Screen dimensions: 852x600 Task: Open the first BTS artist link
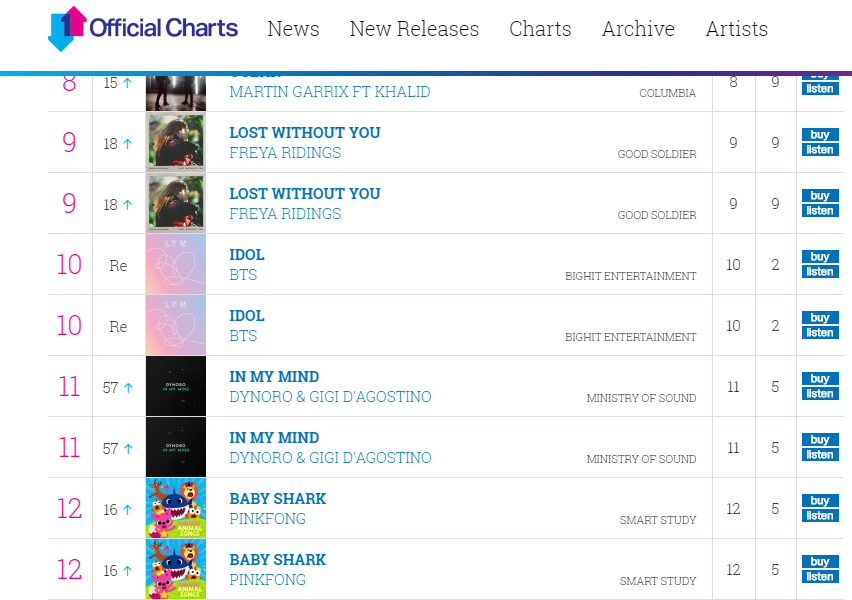point(243,274)
